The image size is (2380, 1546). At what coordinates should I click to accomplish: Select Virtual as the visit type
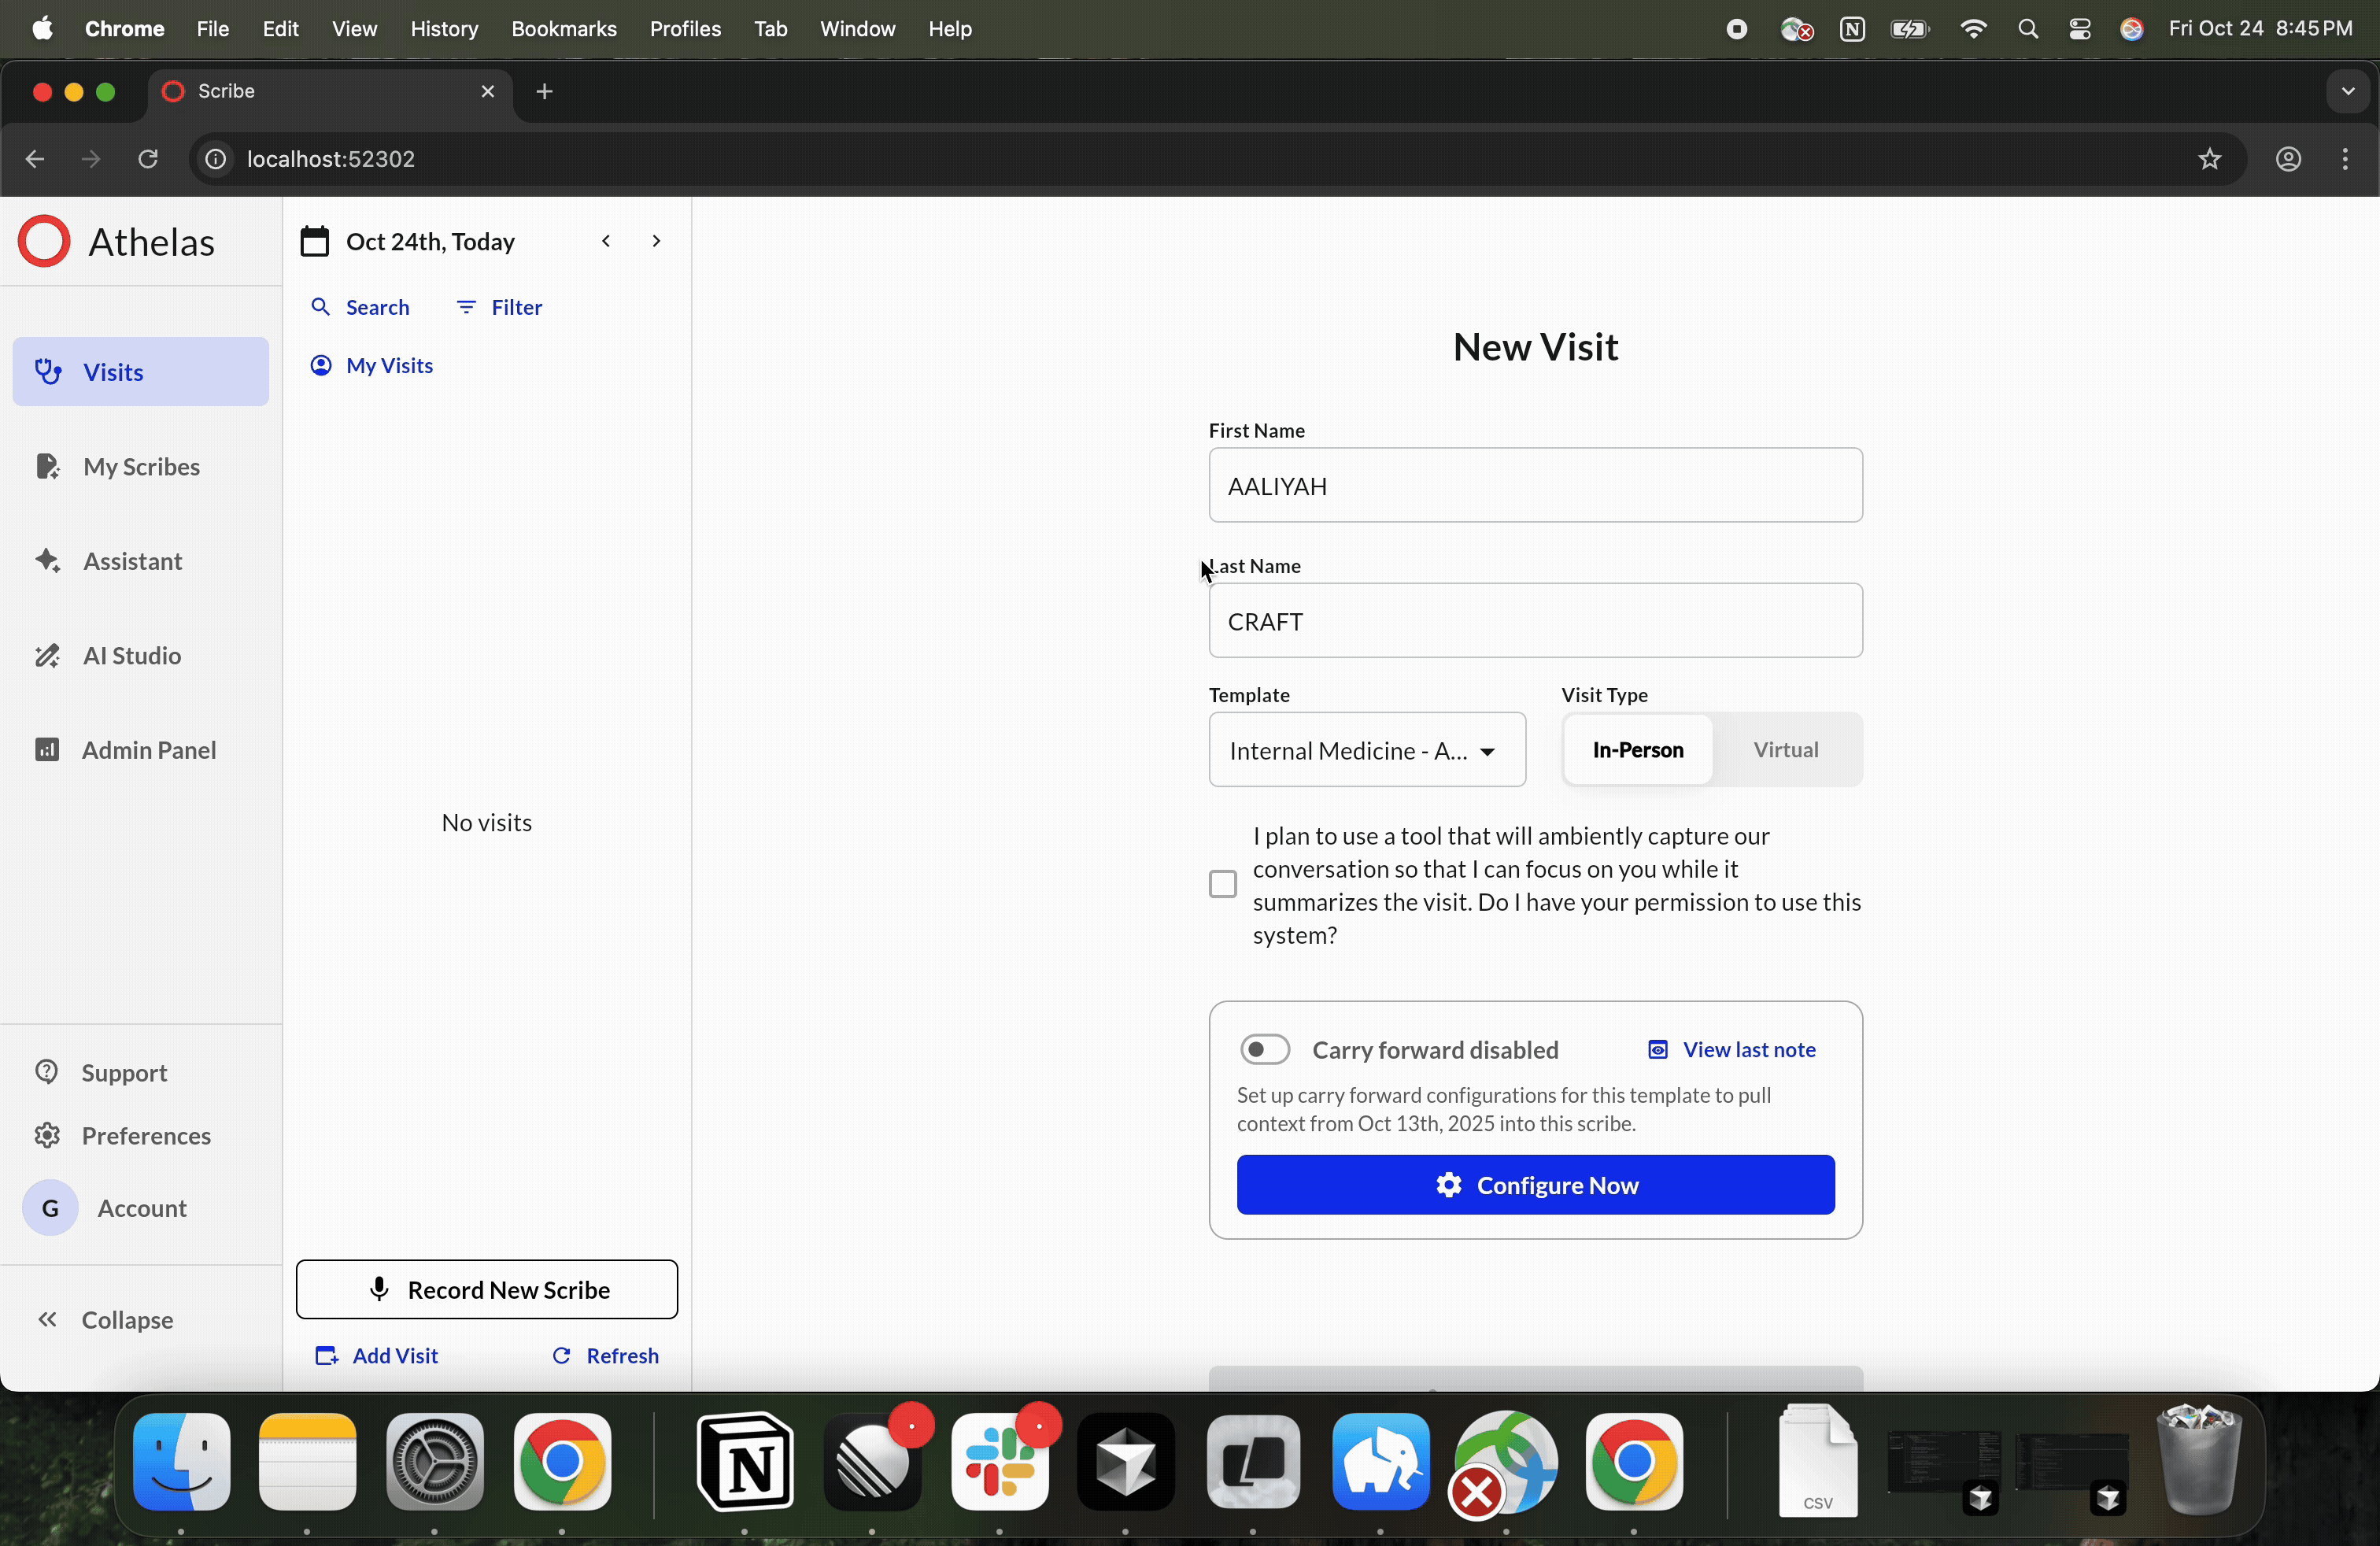1787,750
